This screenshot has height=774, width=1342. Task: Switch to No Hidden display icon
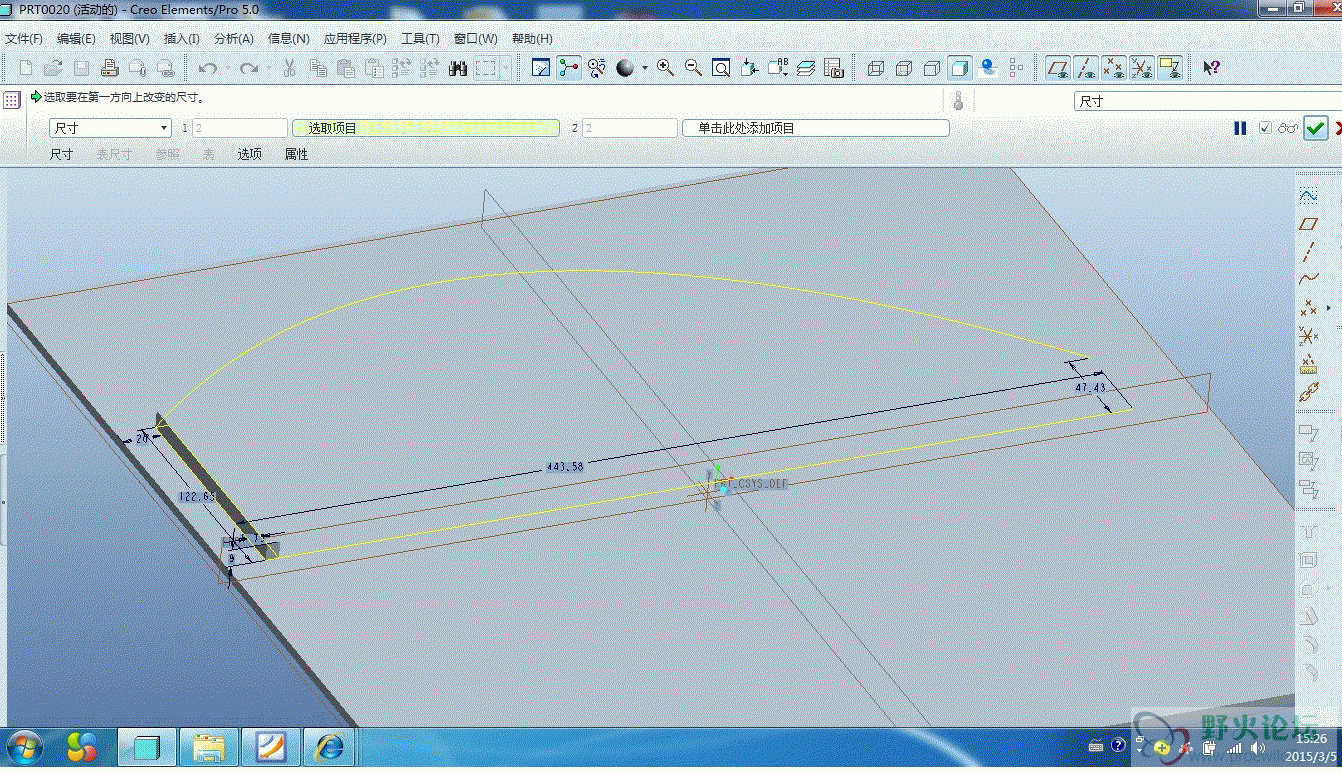(x=932, y=68)
